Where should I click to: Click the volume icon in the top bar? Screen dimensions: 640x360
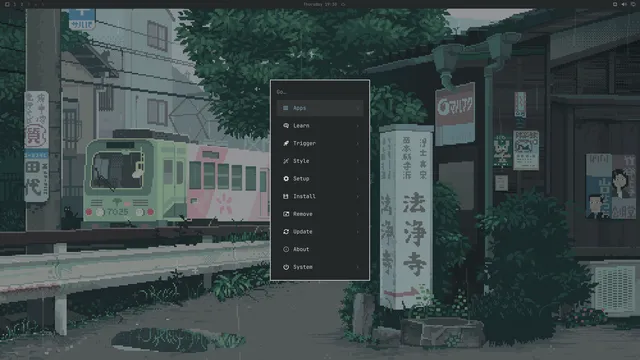(x=624, y=4)
